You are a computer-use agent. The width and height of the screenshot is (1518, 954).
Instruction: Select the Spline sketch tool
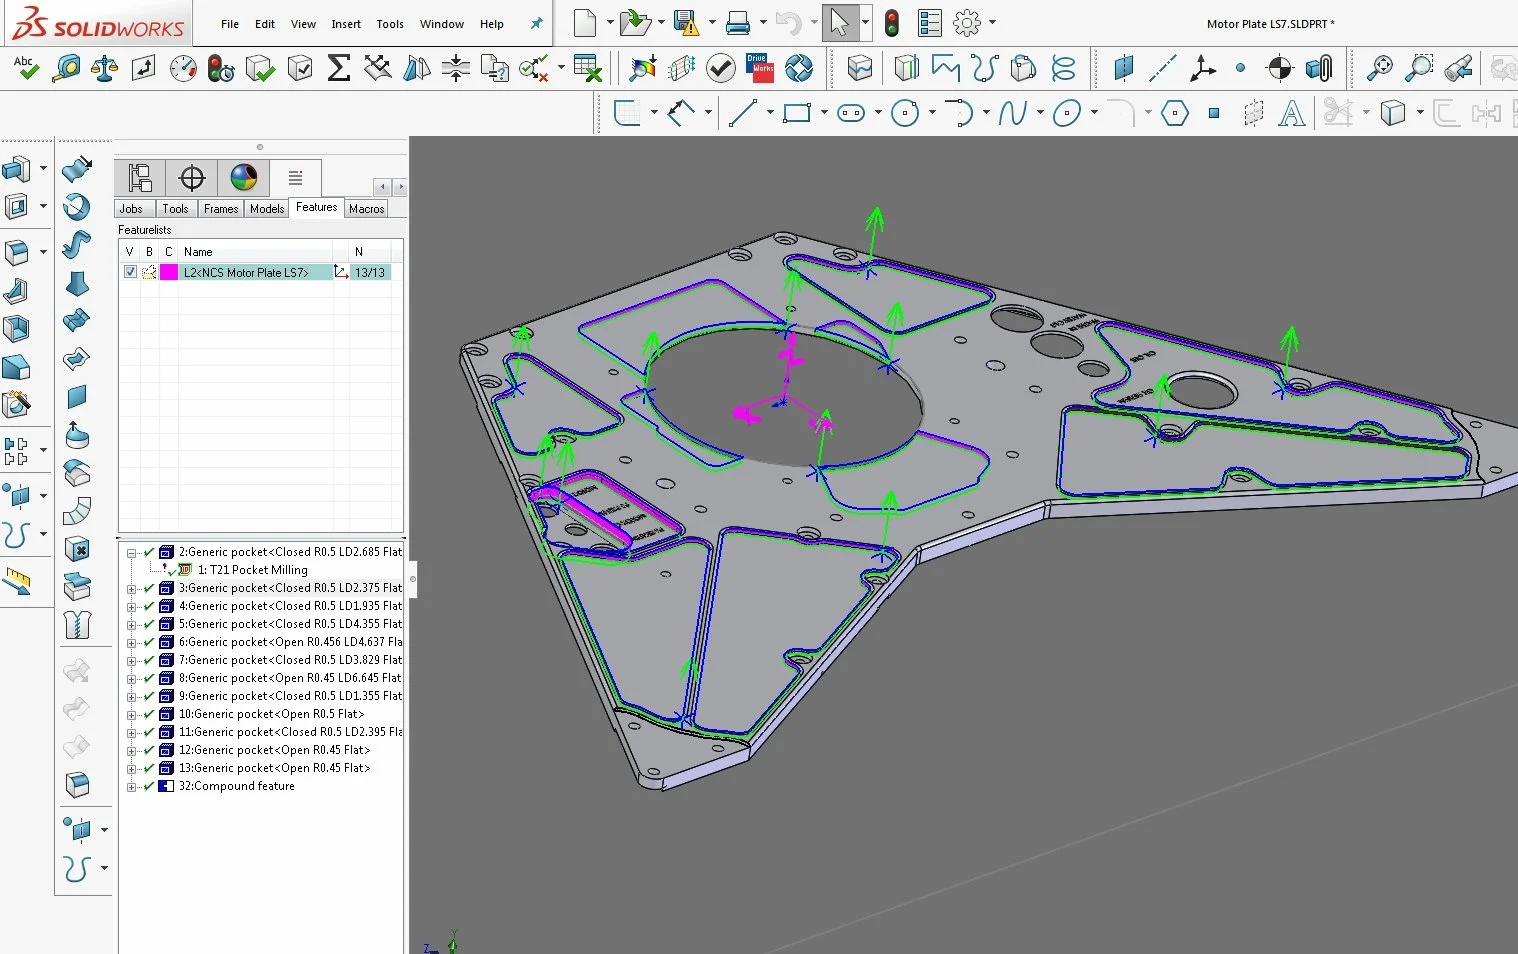(1014, 113)
